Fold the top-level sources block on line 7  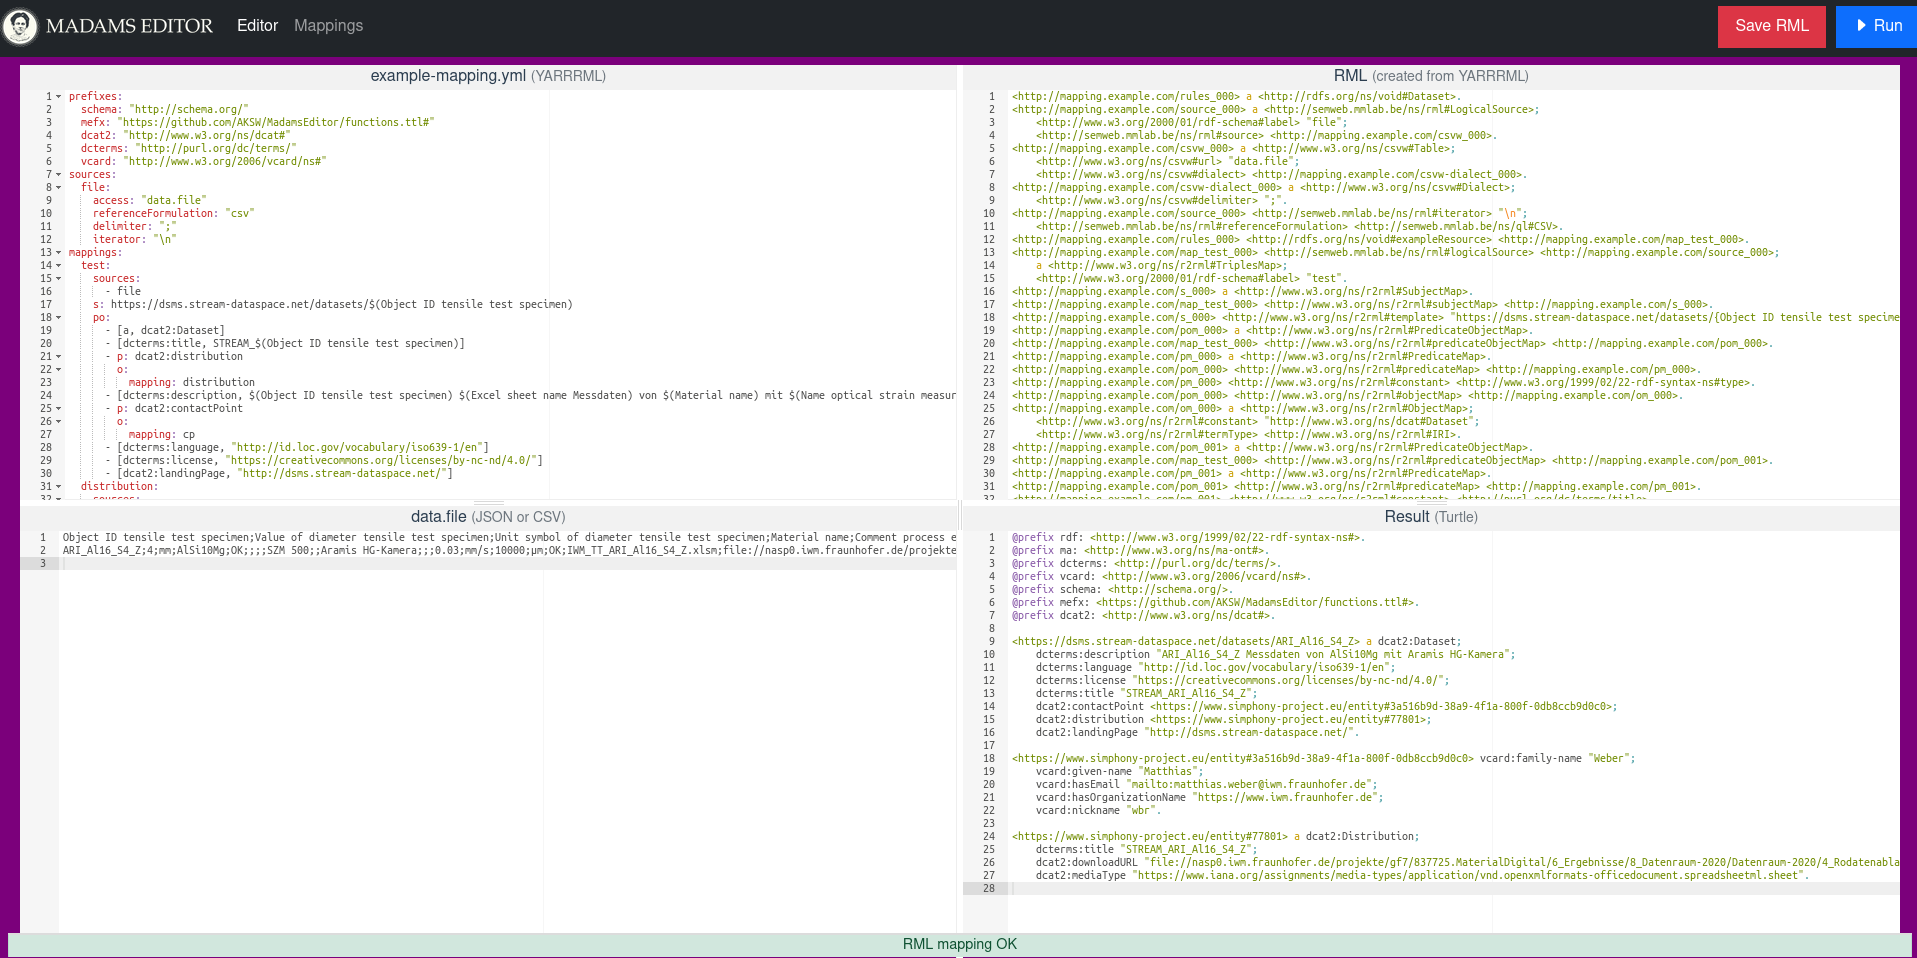tap(58, 175)
